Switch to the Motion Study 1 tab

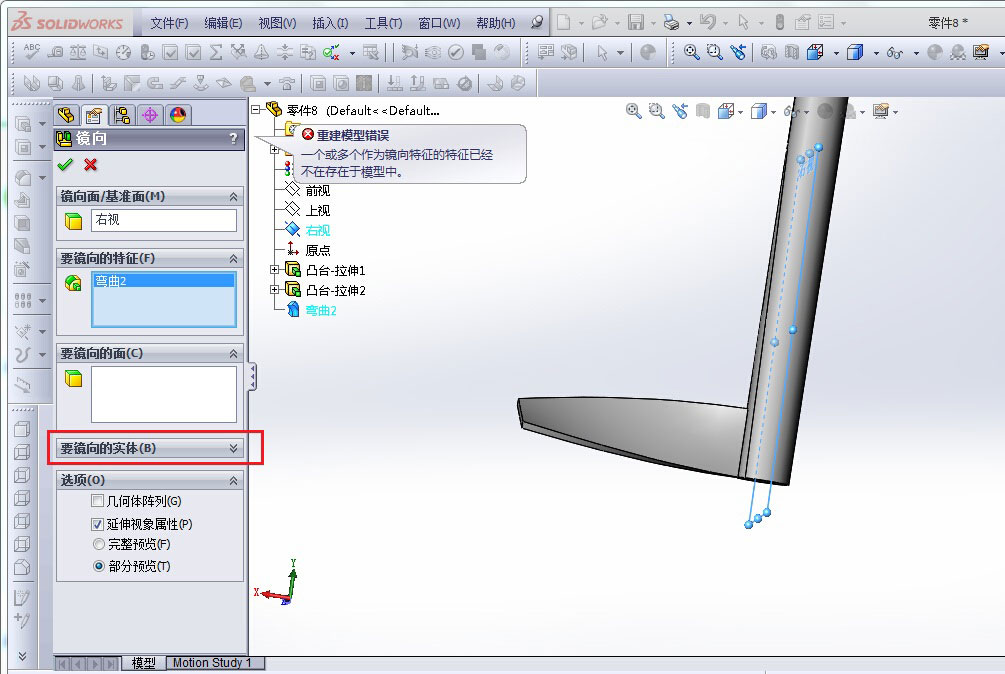(214, 662)
